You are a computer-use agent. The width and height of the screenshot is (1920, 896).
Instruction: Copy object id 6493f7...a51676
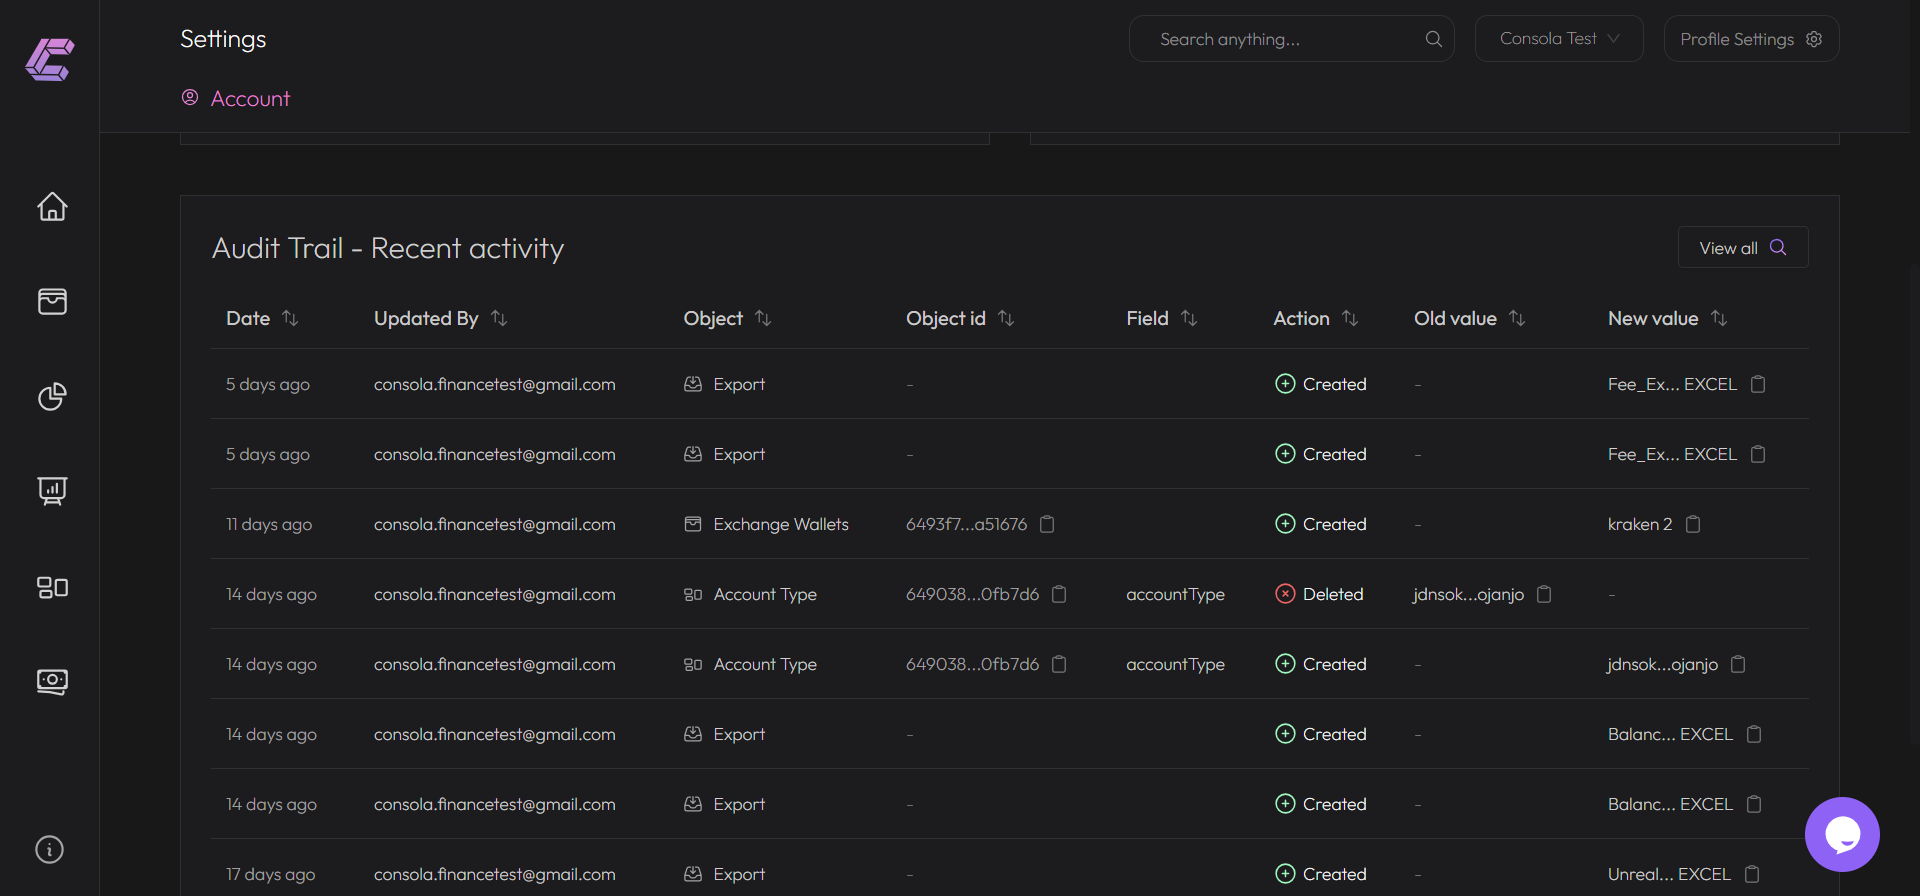[1047, 524]
